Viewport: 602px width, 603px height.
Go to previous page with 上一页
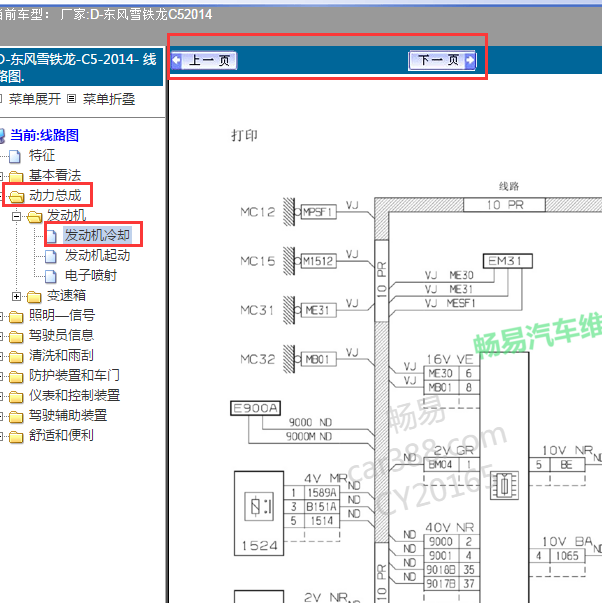(203, 60)
